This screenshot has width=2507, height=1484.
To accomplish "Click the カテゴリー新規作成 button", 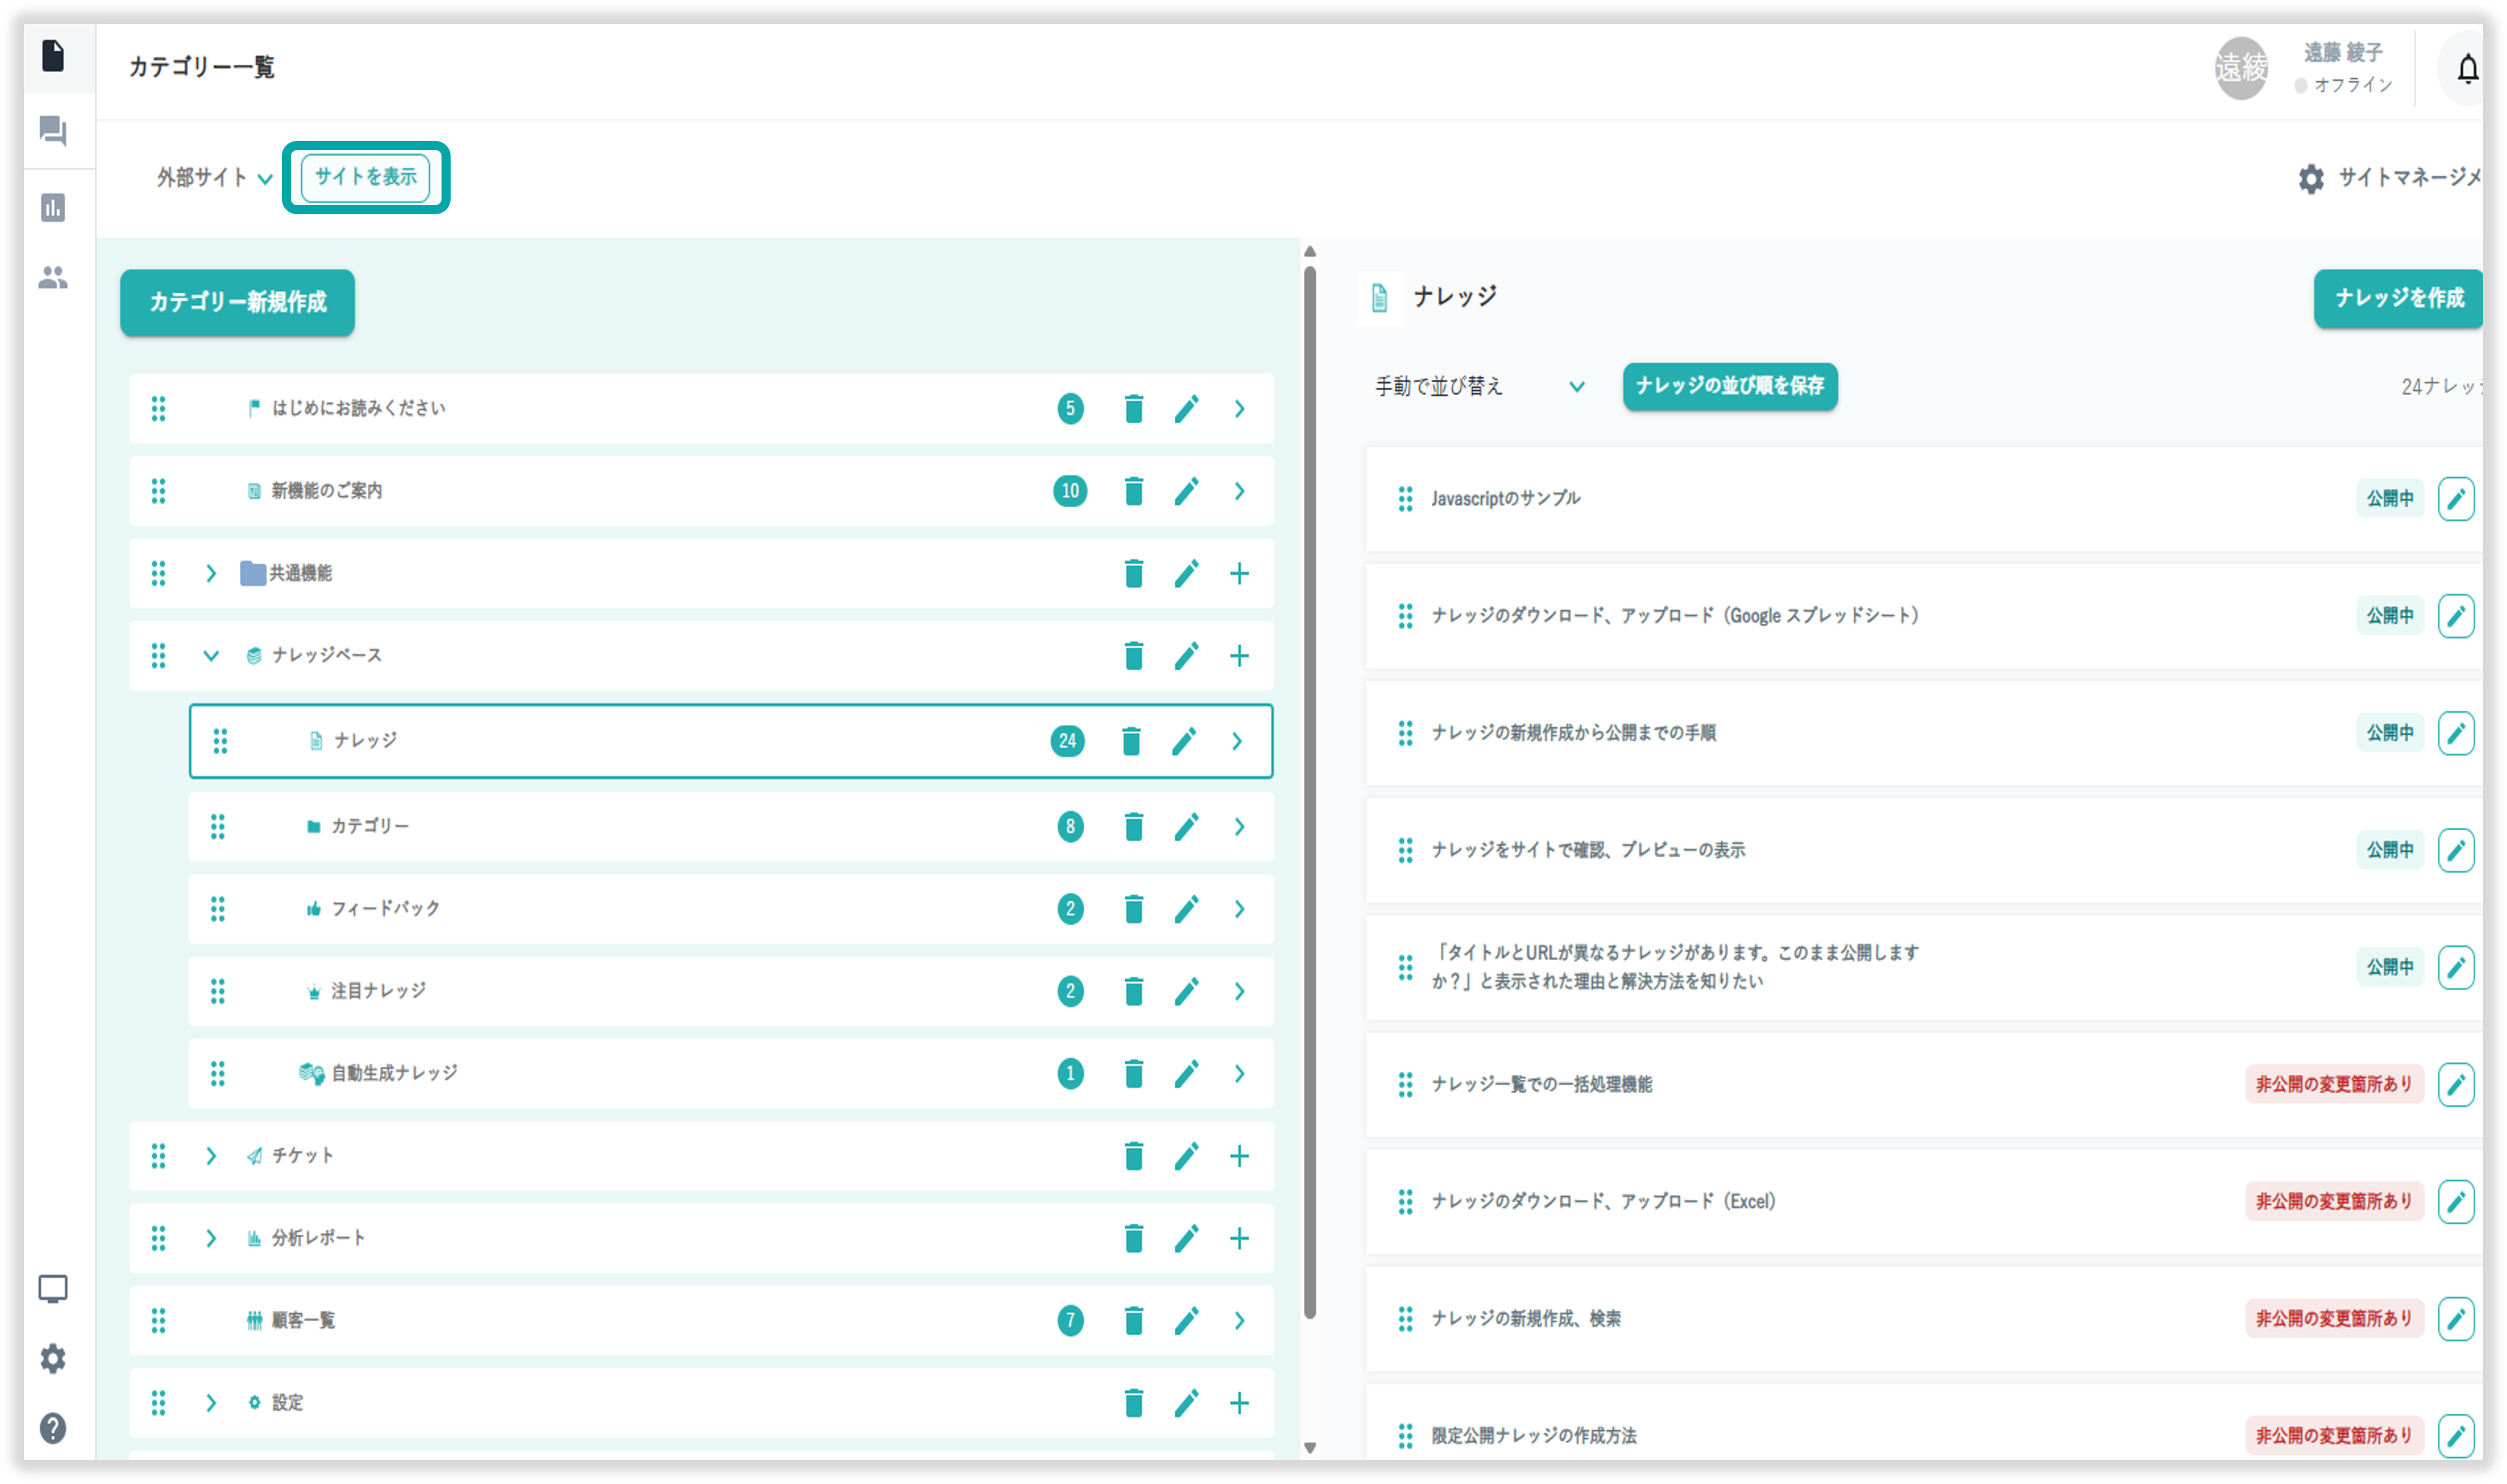I will [x=237, y=302].
